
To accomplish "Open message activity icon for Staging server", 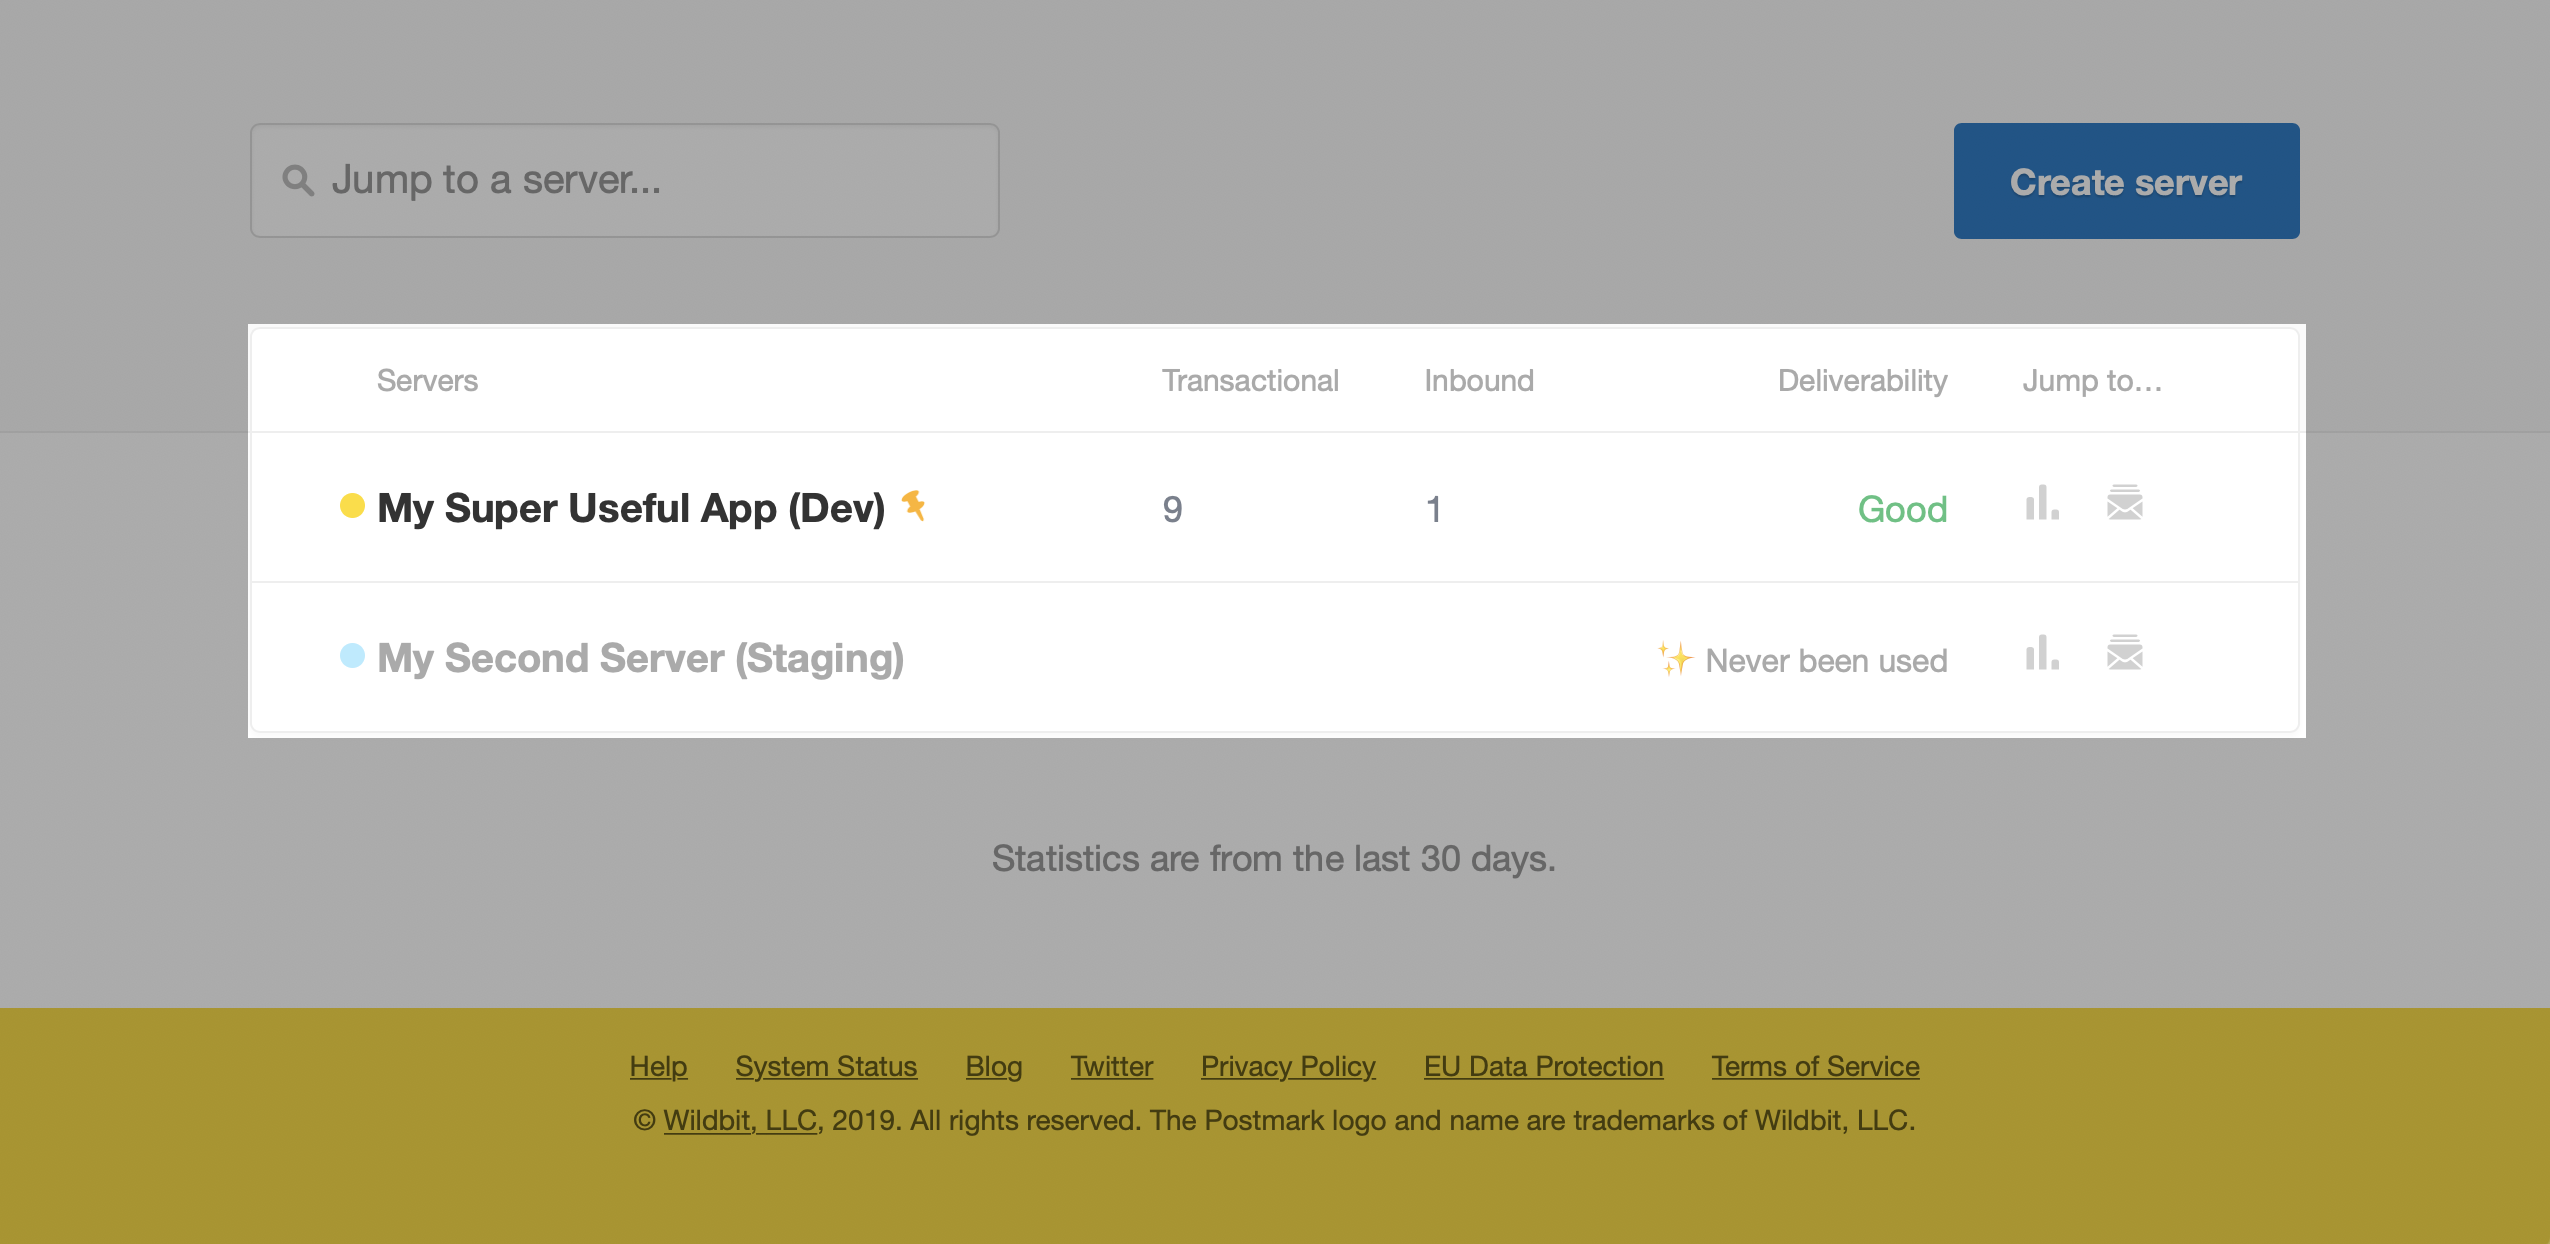I will pyautogui.click(x=2124, y=653).
